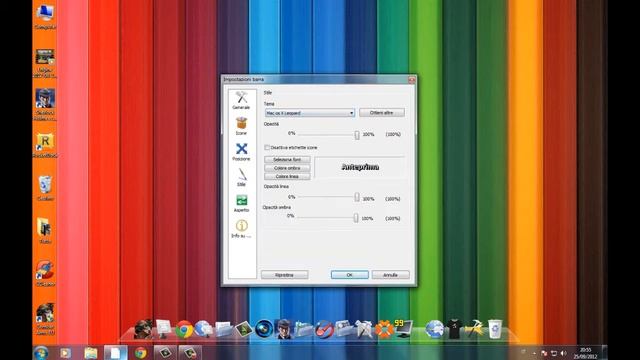Adjust the Opacità ombra slider handle
This screenshot has width=640, height=360.
[x=356, y=218]
